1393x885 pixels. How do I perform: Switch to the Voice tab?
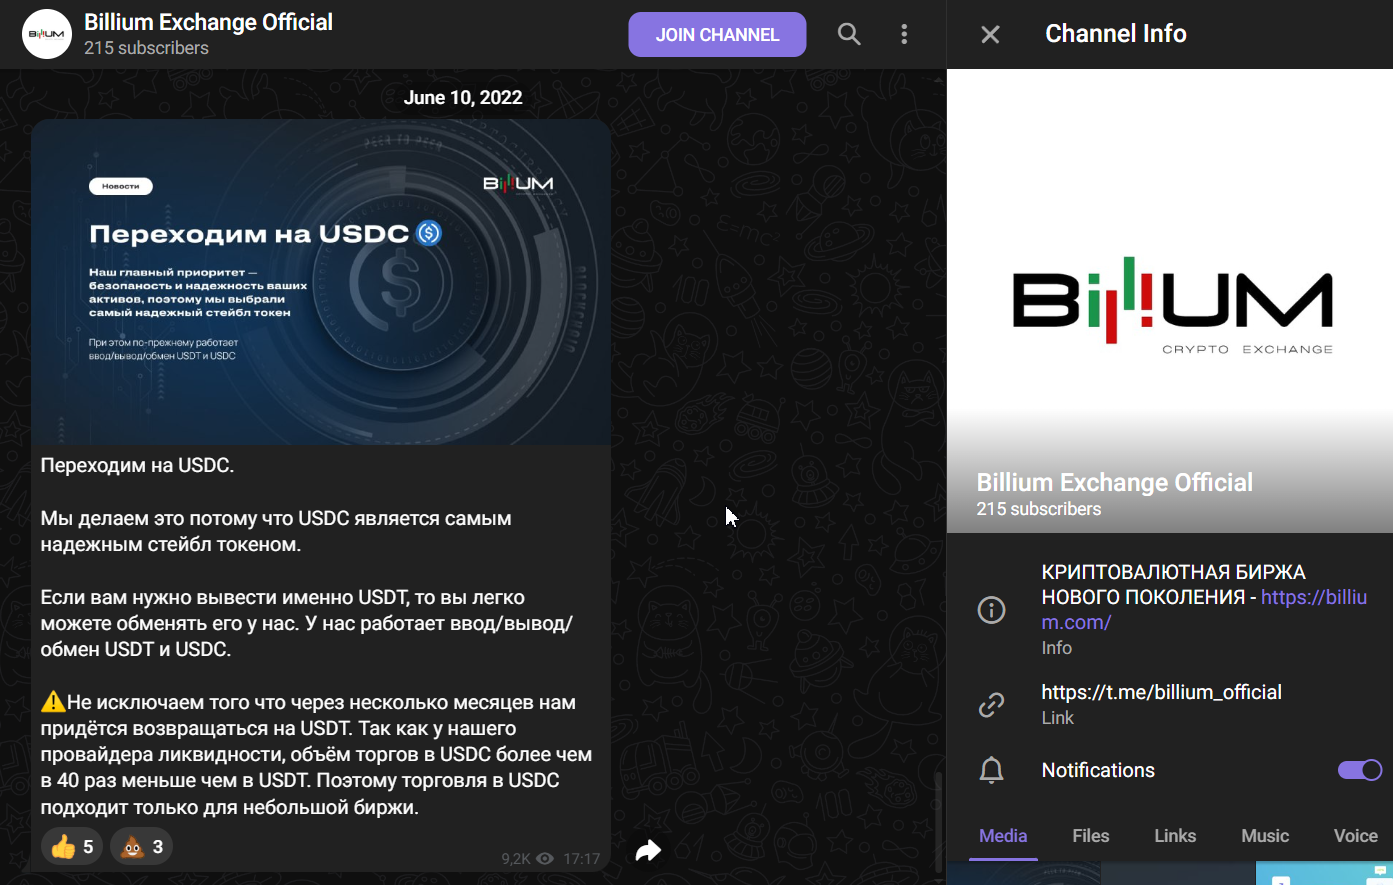click(x=1355, y=836)
